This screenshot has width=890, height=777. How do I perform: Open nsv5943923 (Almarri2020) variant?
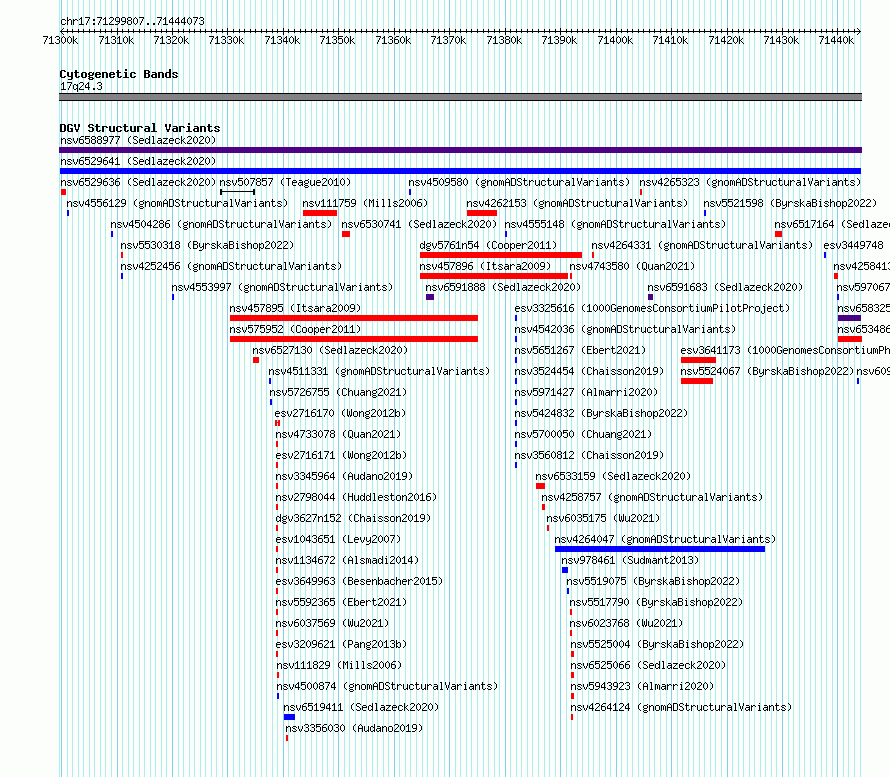(x=643, y=686)
